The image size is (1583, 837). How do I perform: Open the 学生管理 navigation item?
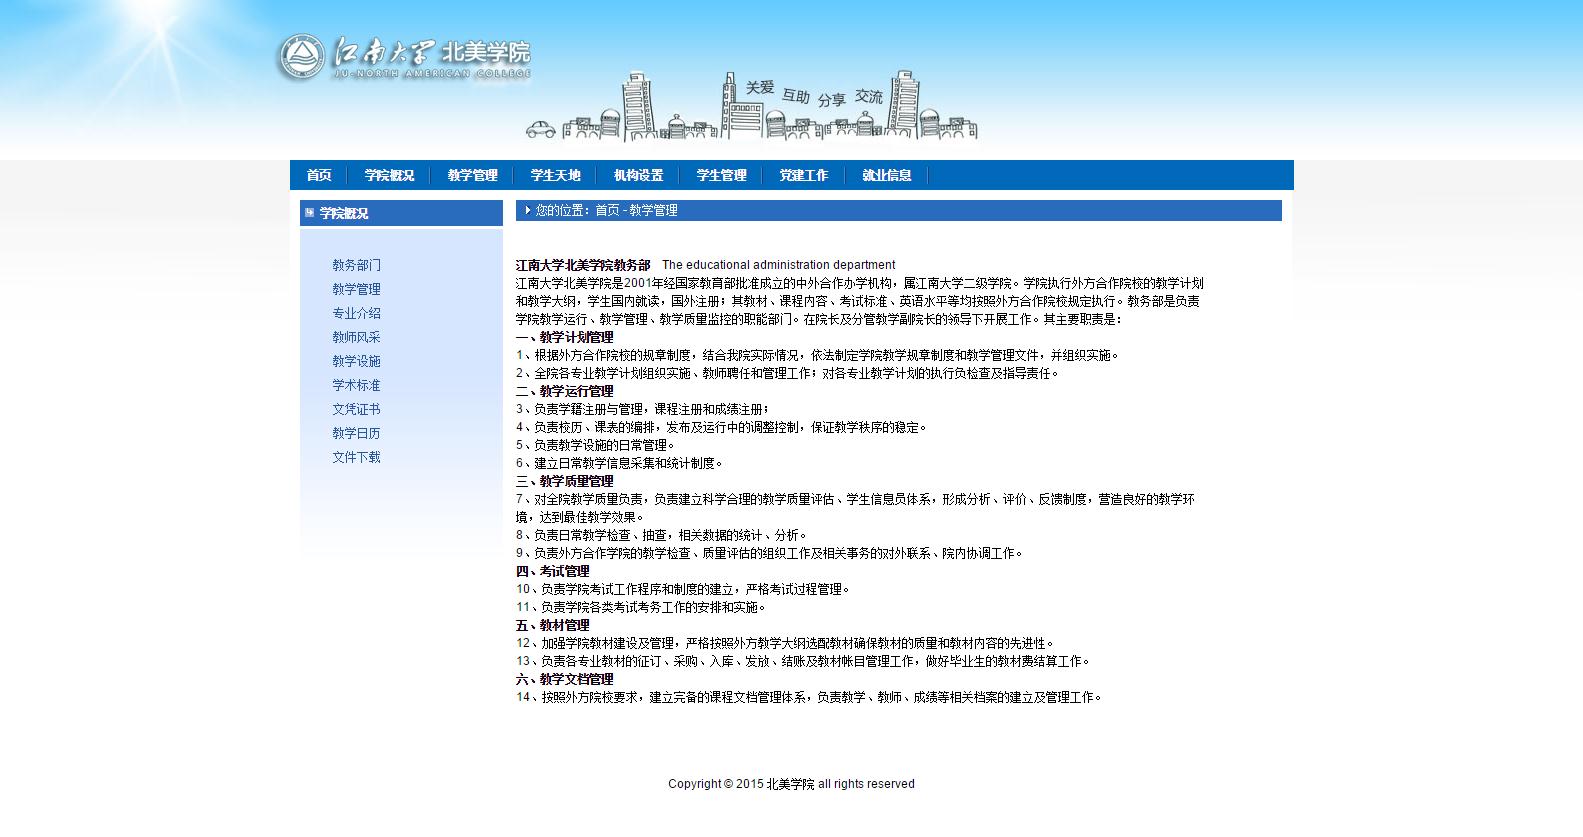click(x=721, y=175)
